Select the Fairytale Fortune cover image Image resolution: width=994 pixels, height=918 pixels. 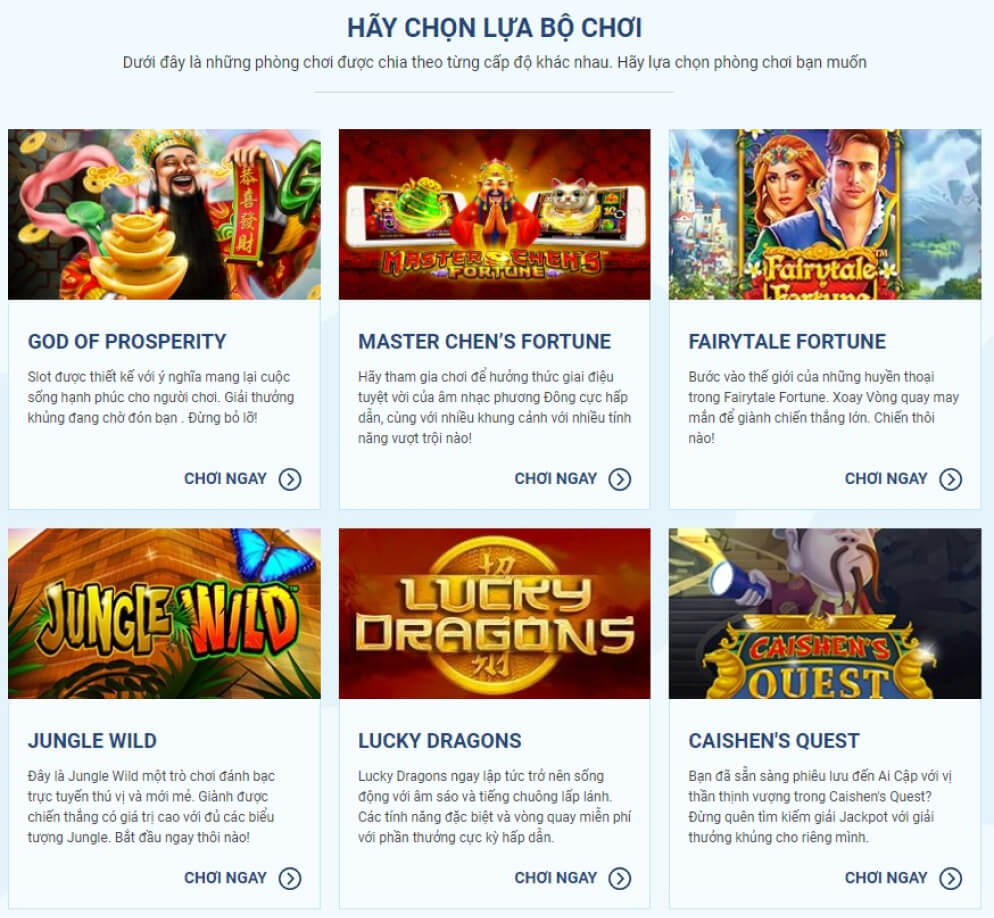pyautogui.click(x=825, y=214)
